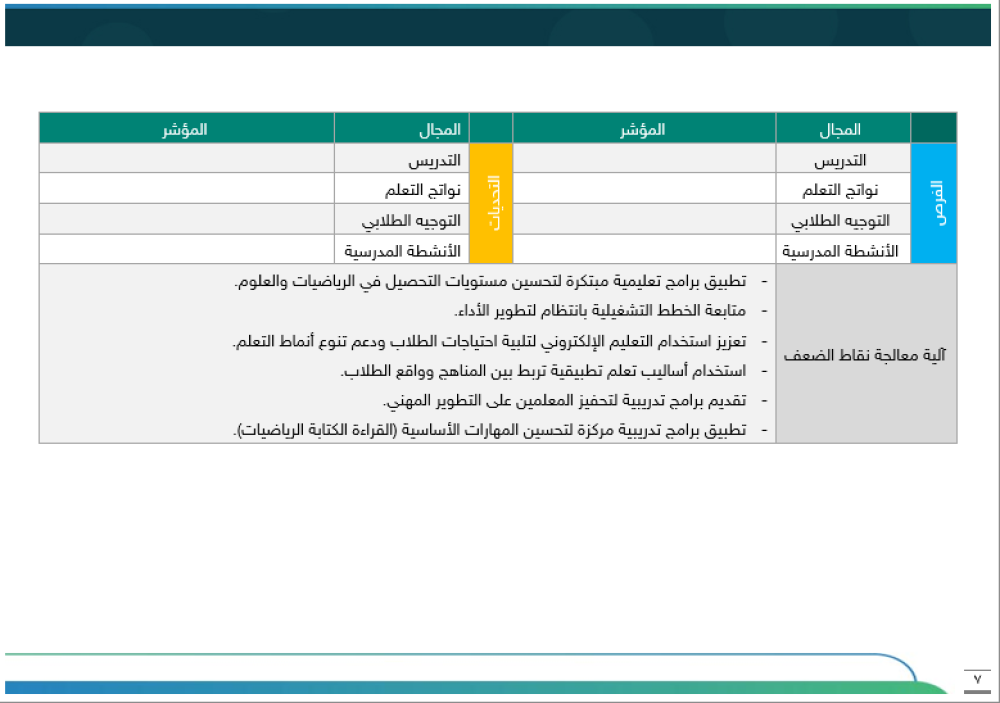
Task: Expand the right المؤشر header cell
Action: 643,127
